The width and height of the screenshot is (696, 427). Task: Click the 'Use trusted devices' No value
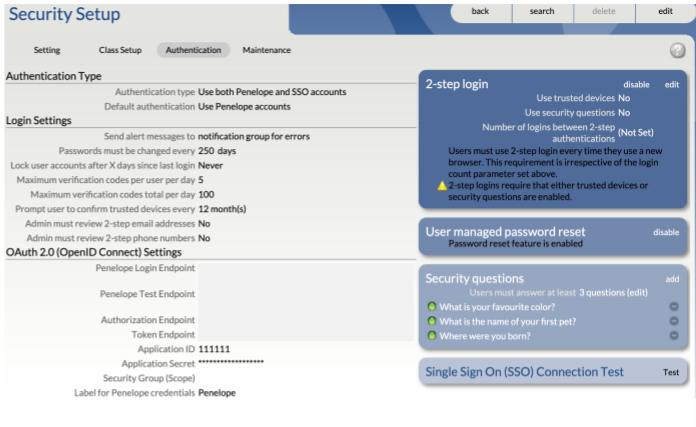pyautogui.click(x=624, y=98)
